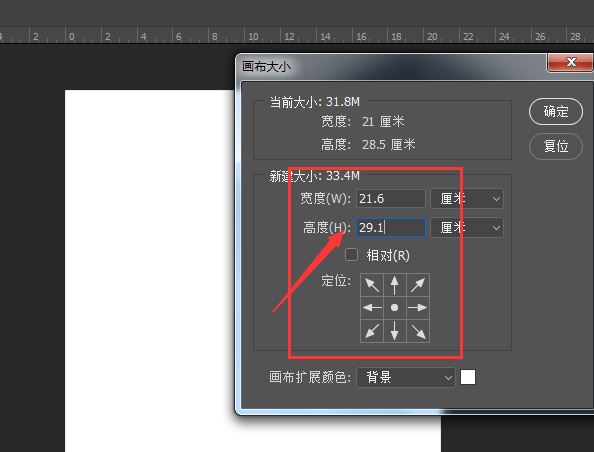Click current width value 21 厘米
The height and width of the screenshot is (452, 594).
383,122
